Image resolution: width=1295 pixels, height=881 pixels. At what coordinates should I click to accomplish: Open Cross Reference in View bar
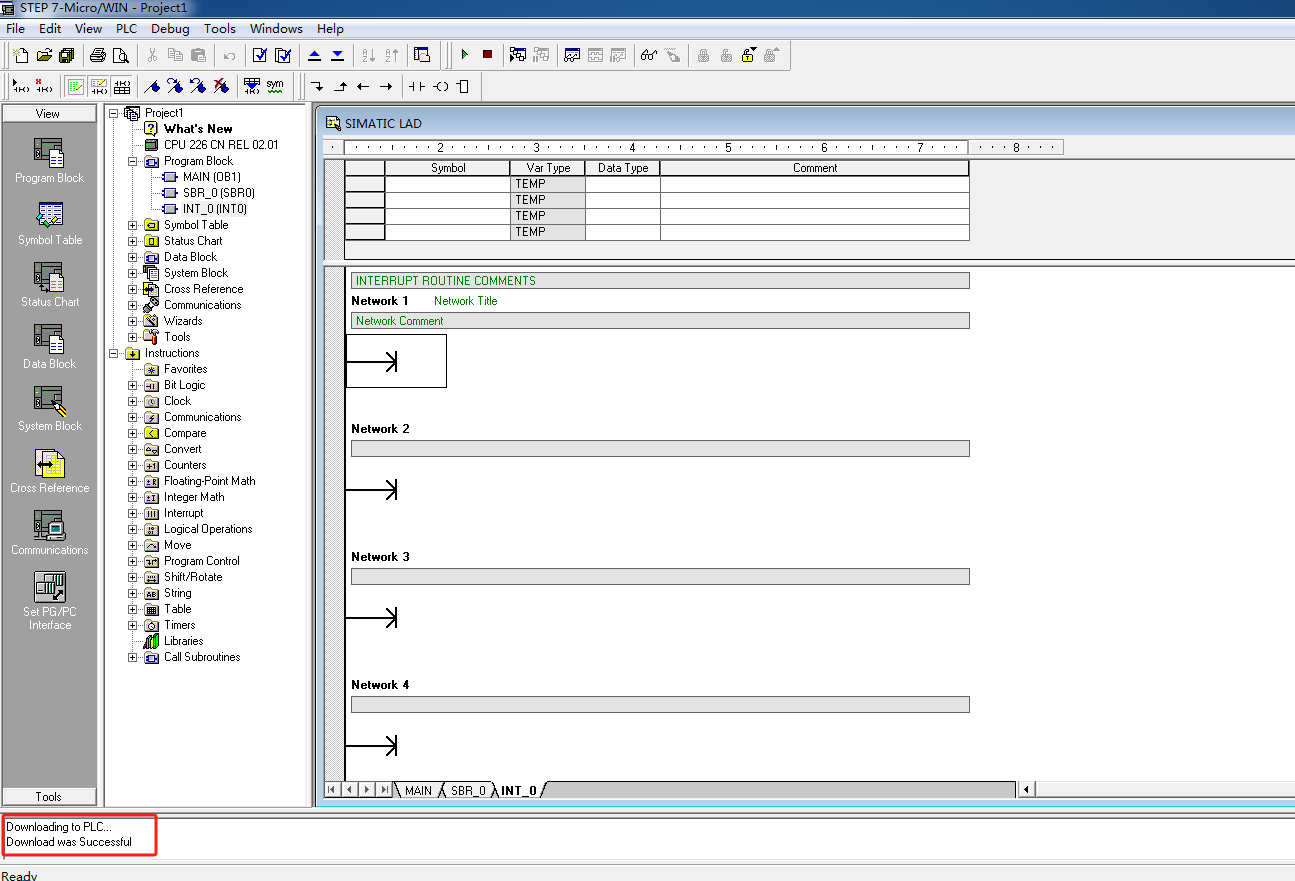coord(49,471)
